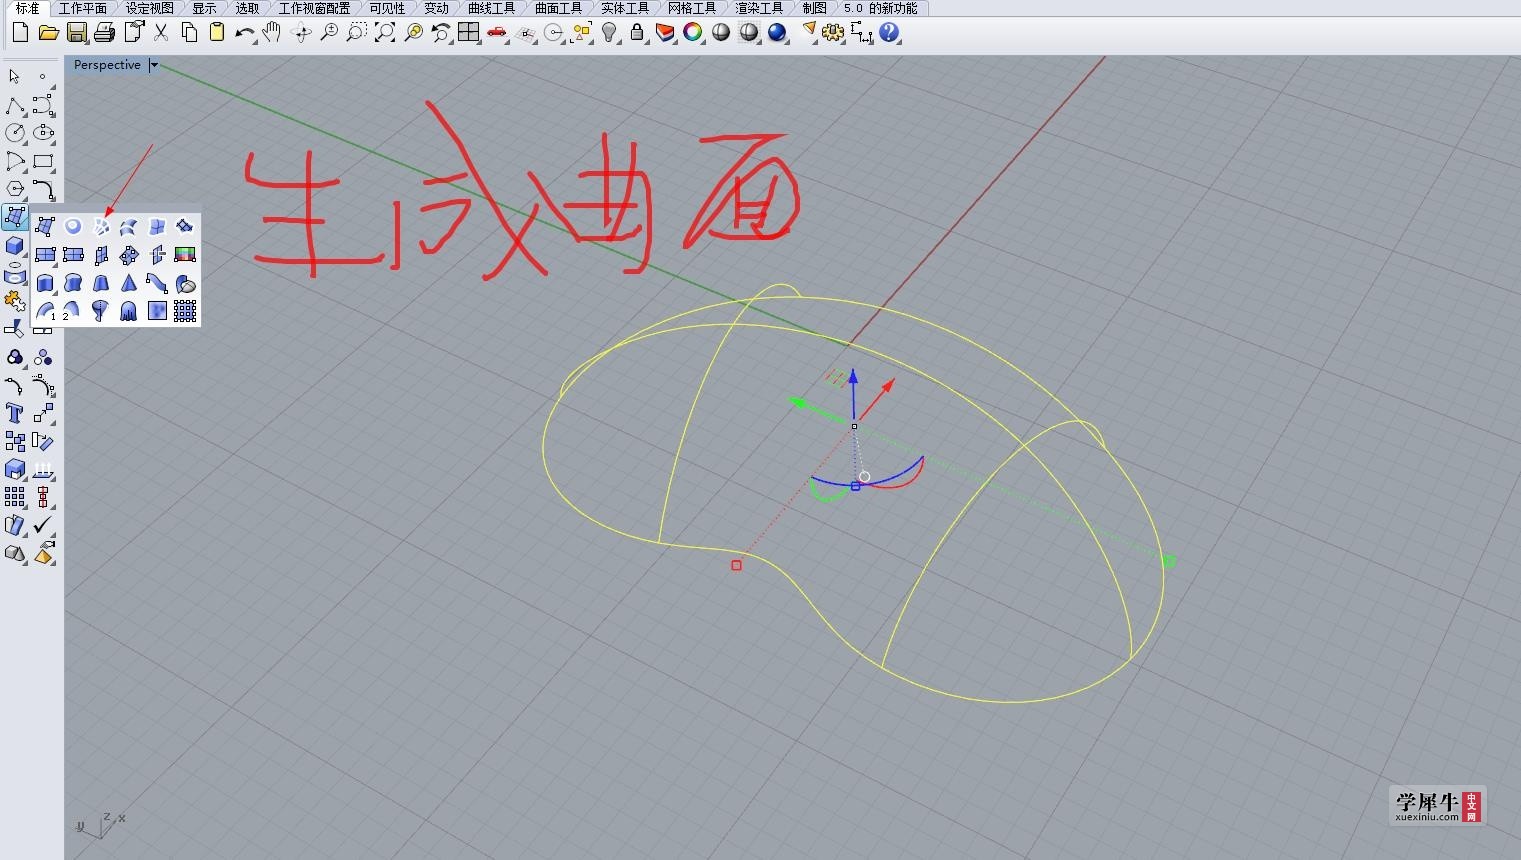This screenshot has width=1521, height=860.
Task: Select Sweep 2 rails icon
Action: tap(71, 311)
